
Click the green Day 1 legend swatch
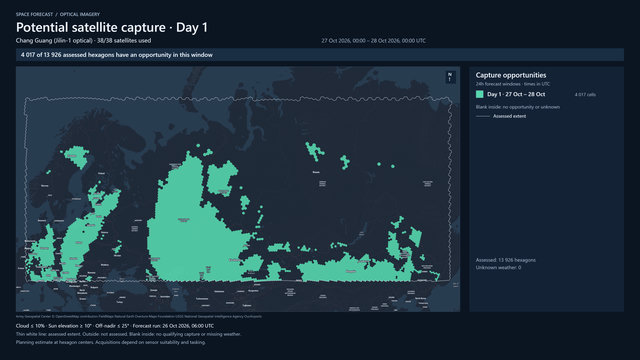coord(480,94)
